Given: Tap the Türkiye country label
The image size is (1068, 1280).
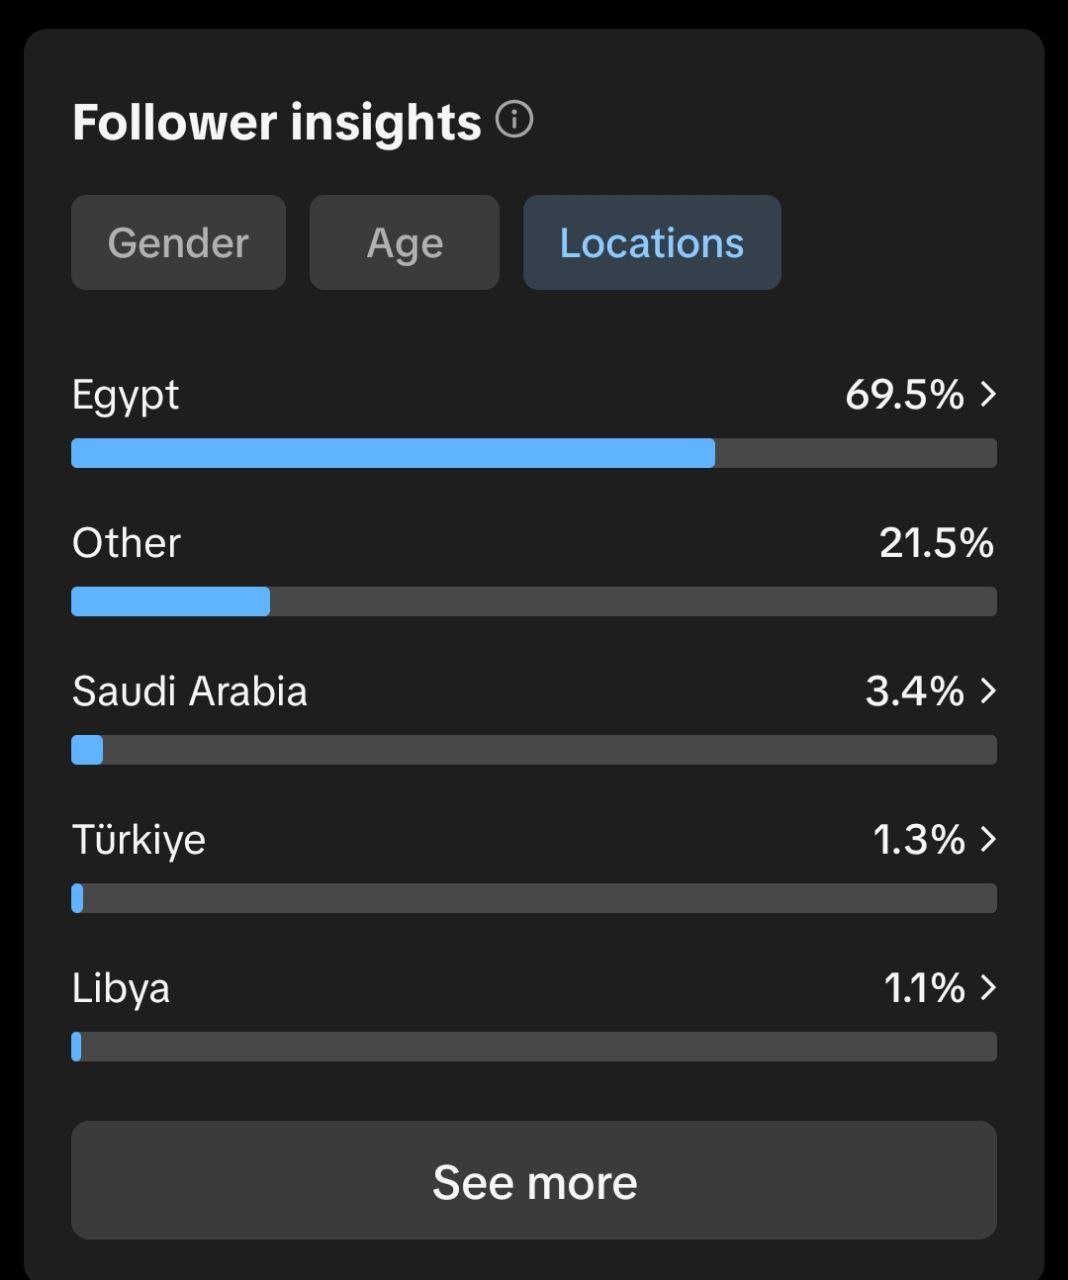Looking at the screenshot, I should [138, 839].
